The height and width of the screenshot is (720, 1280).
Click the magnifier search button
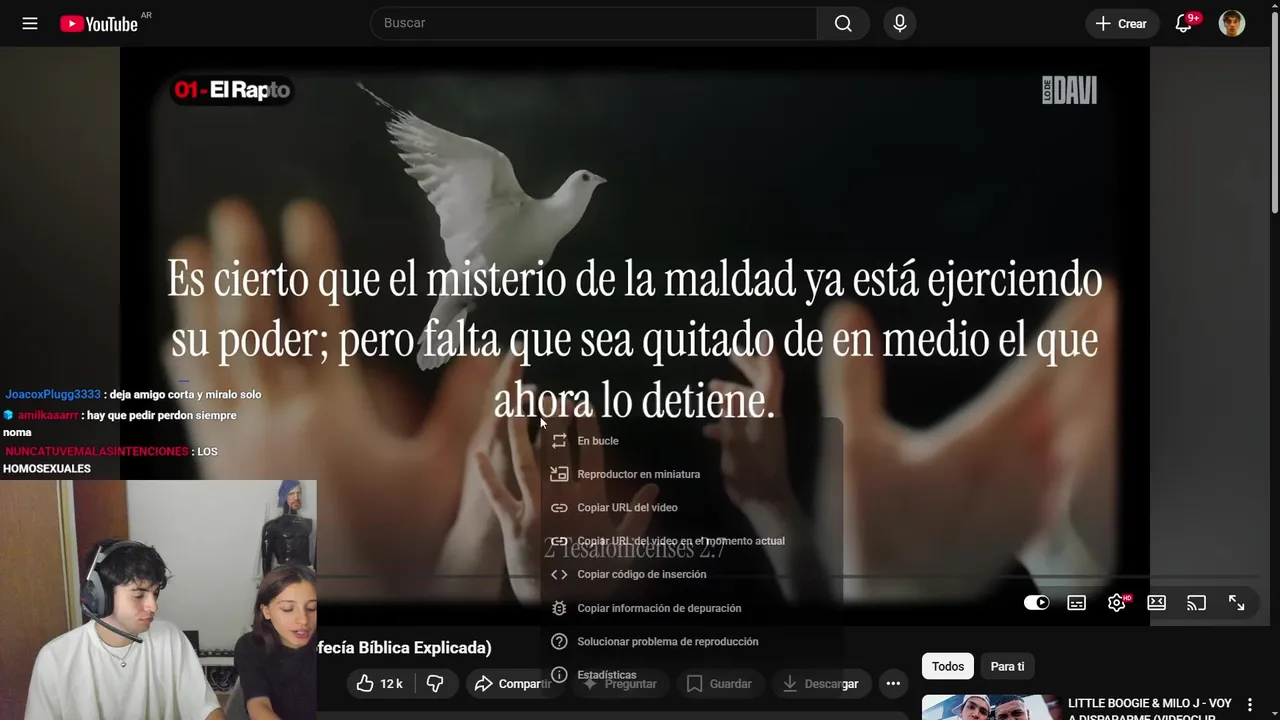coord(843,23)
